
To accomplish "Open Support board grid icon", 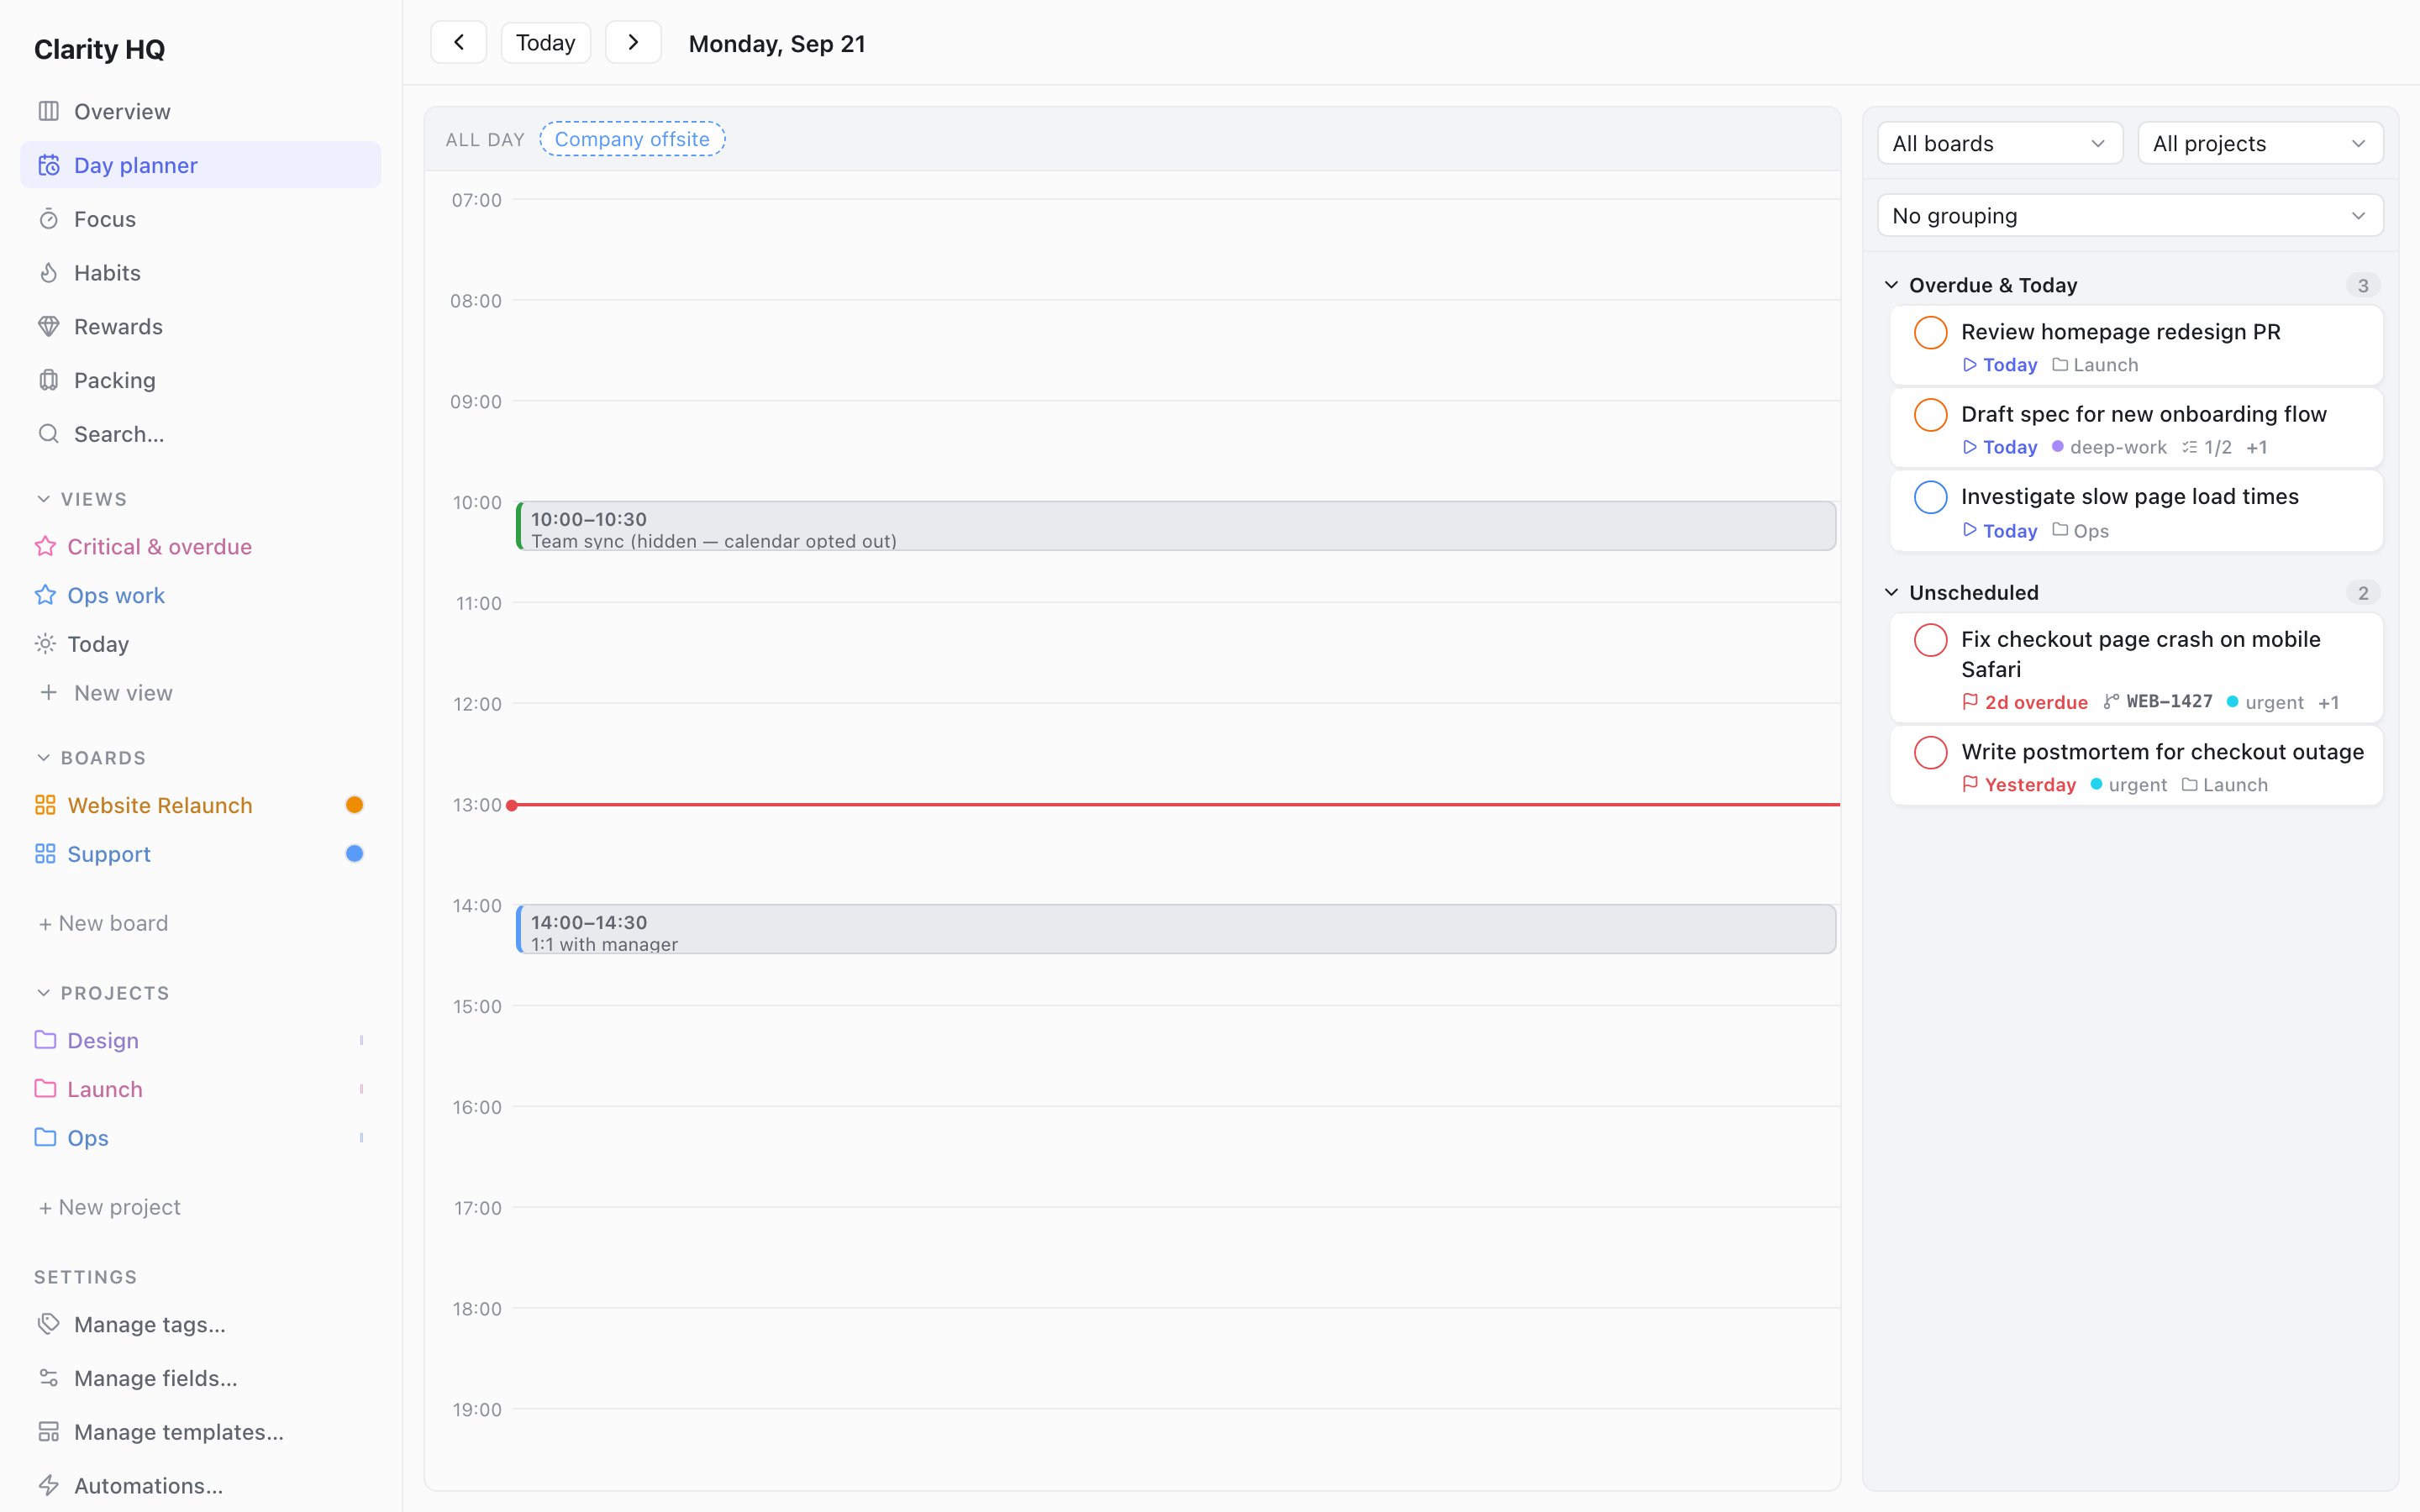I will coord(45,854).
